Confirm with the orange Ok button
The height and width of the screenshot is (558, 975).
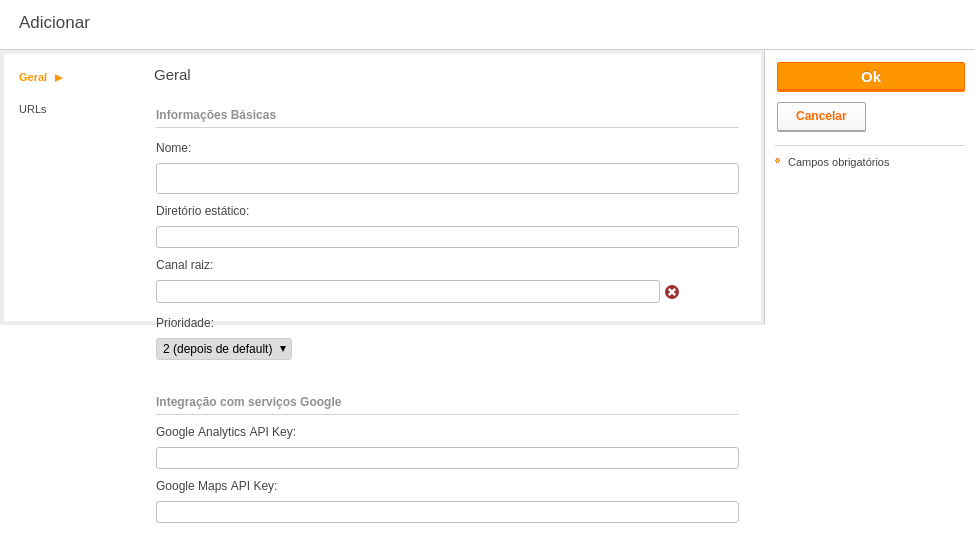click(871, 77)
